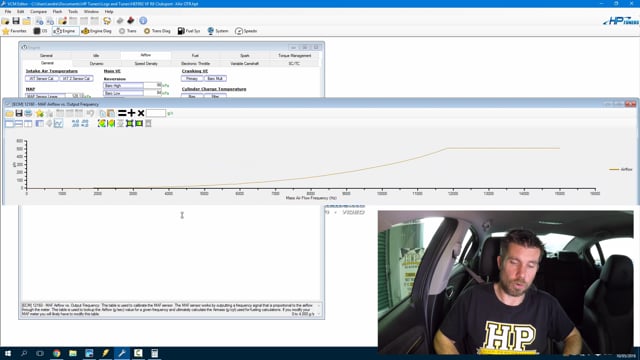This screenshot has width=640, height=360.
Task: Open the calculator app on the taskbar
Action: tap(155, 353)
